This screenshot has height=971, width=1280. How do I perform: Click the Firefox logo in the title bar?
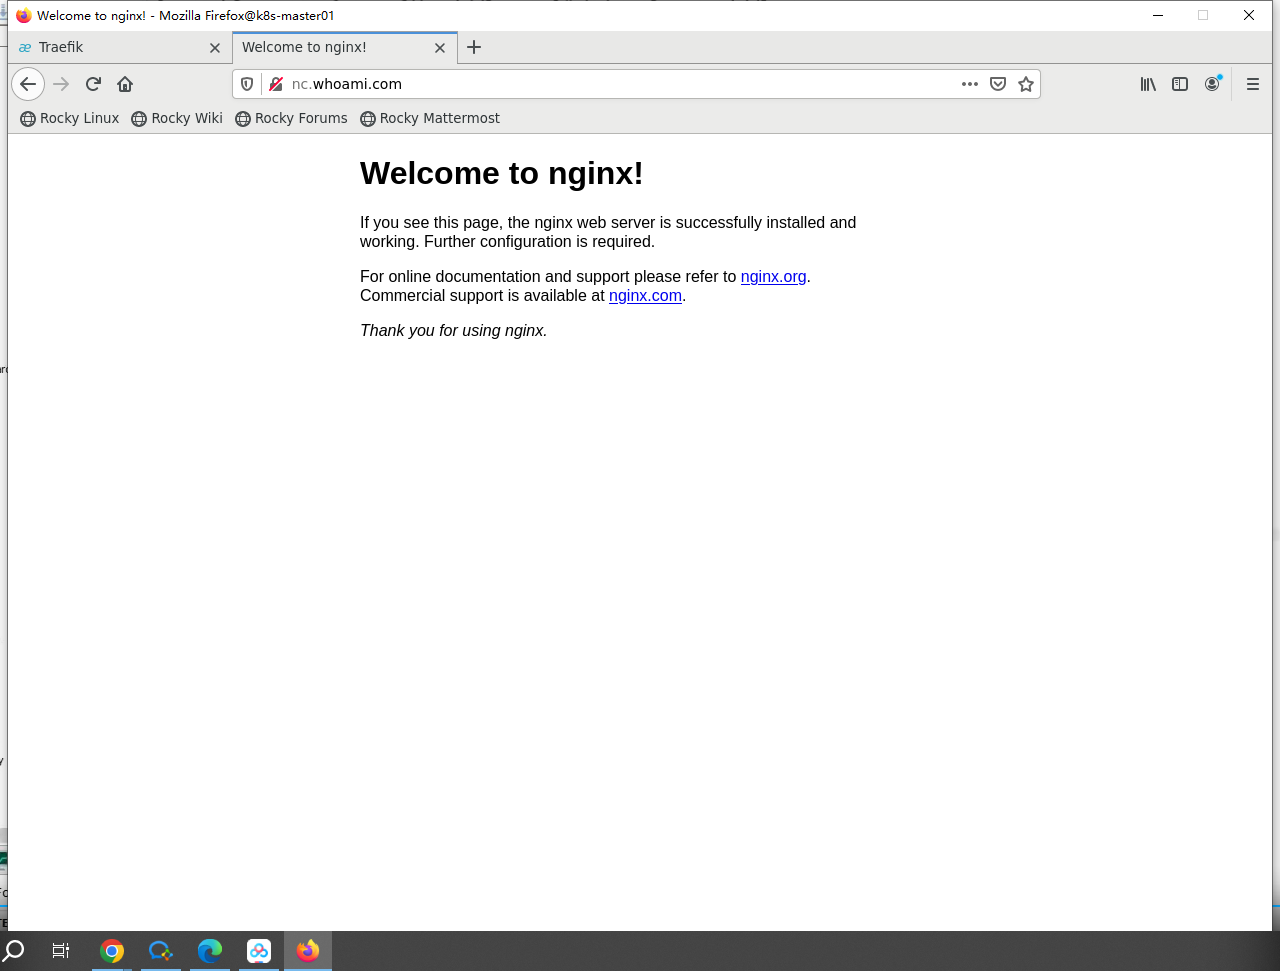tap(24, 16)
